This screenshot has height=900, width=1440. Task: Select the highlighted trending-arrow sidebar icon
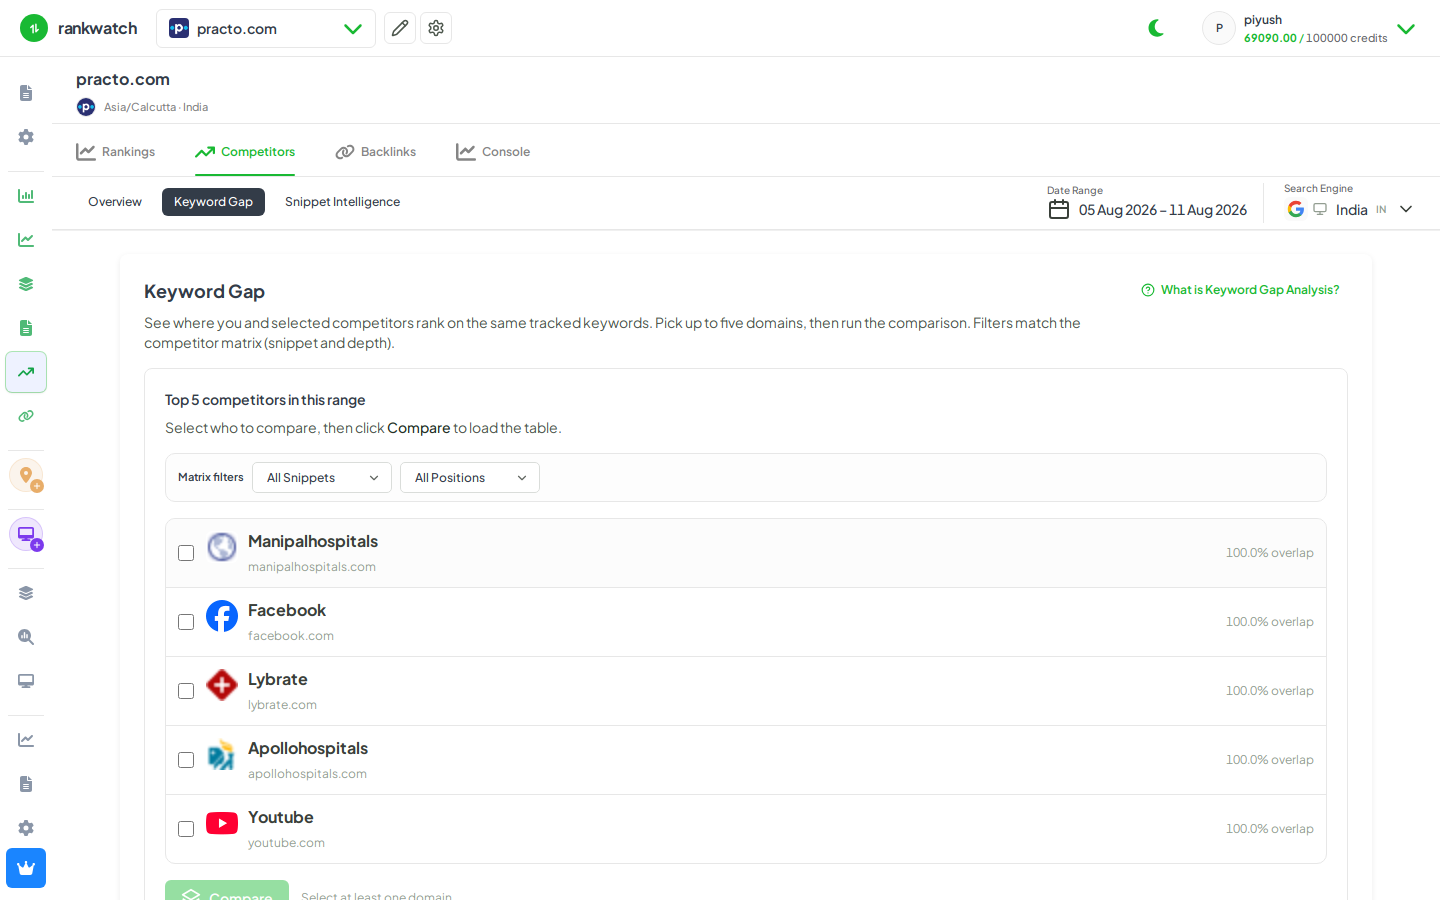tap(26, 372)
